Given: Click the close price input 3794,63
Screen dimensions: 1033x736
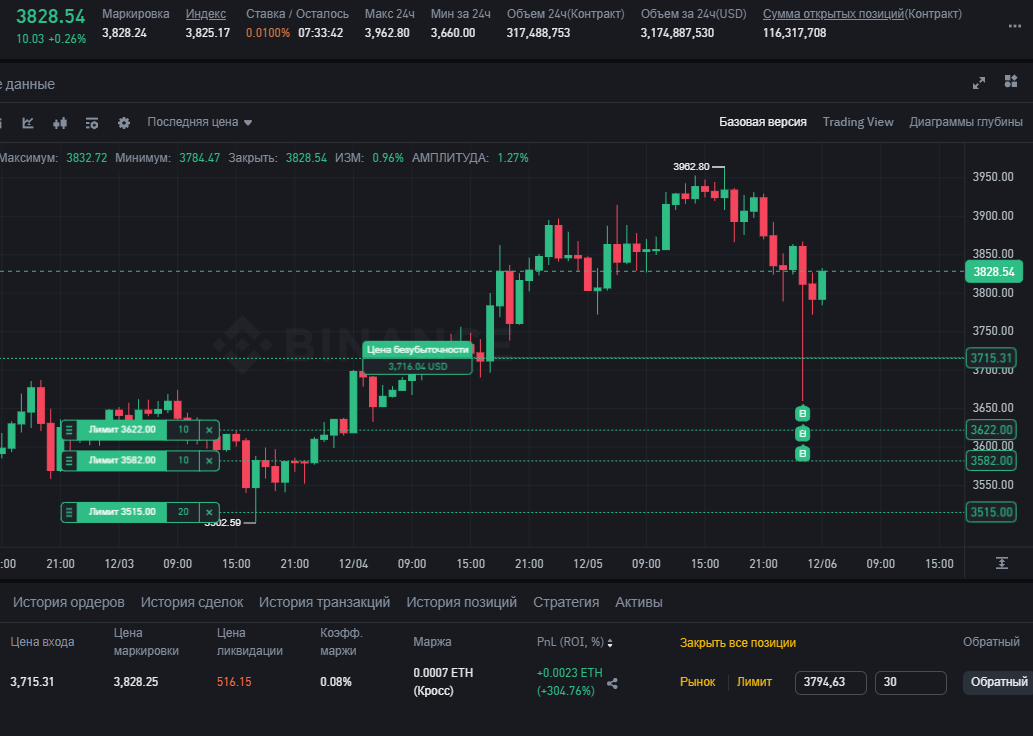Looking at the screenshot, I should point(831,682).
